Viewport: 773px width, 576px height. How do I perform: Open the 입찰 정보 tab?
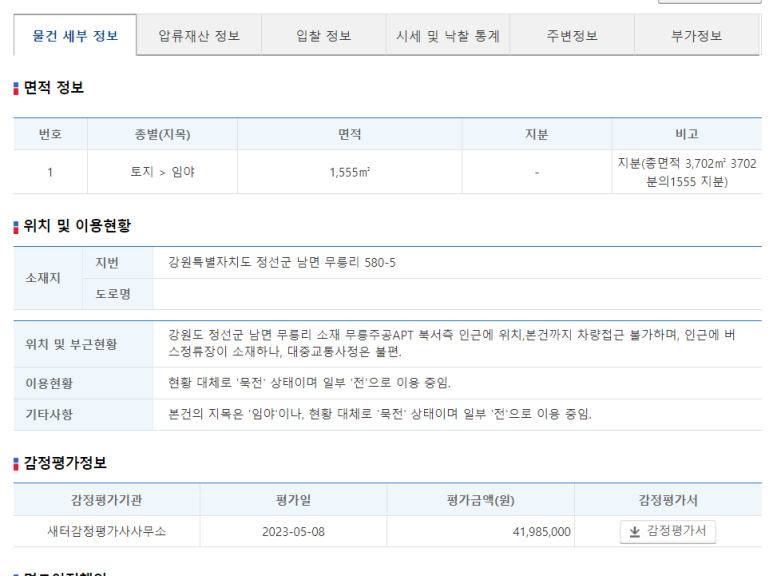click(x=323, y=36)
